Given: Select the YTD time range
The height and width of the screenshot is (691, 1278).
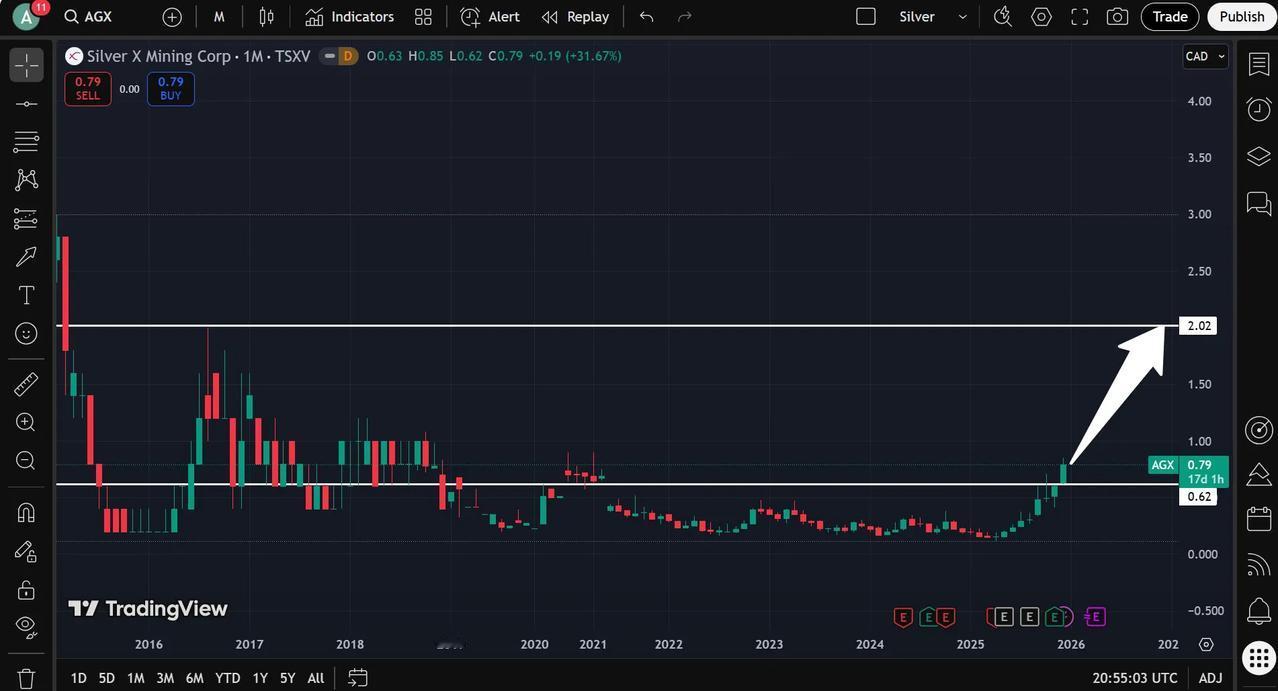Looking at the screenshot, I should pyautogui.click(x=228, y=678).
